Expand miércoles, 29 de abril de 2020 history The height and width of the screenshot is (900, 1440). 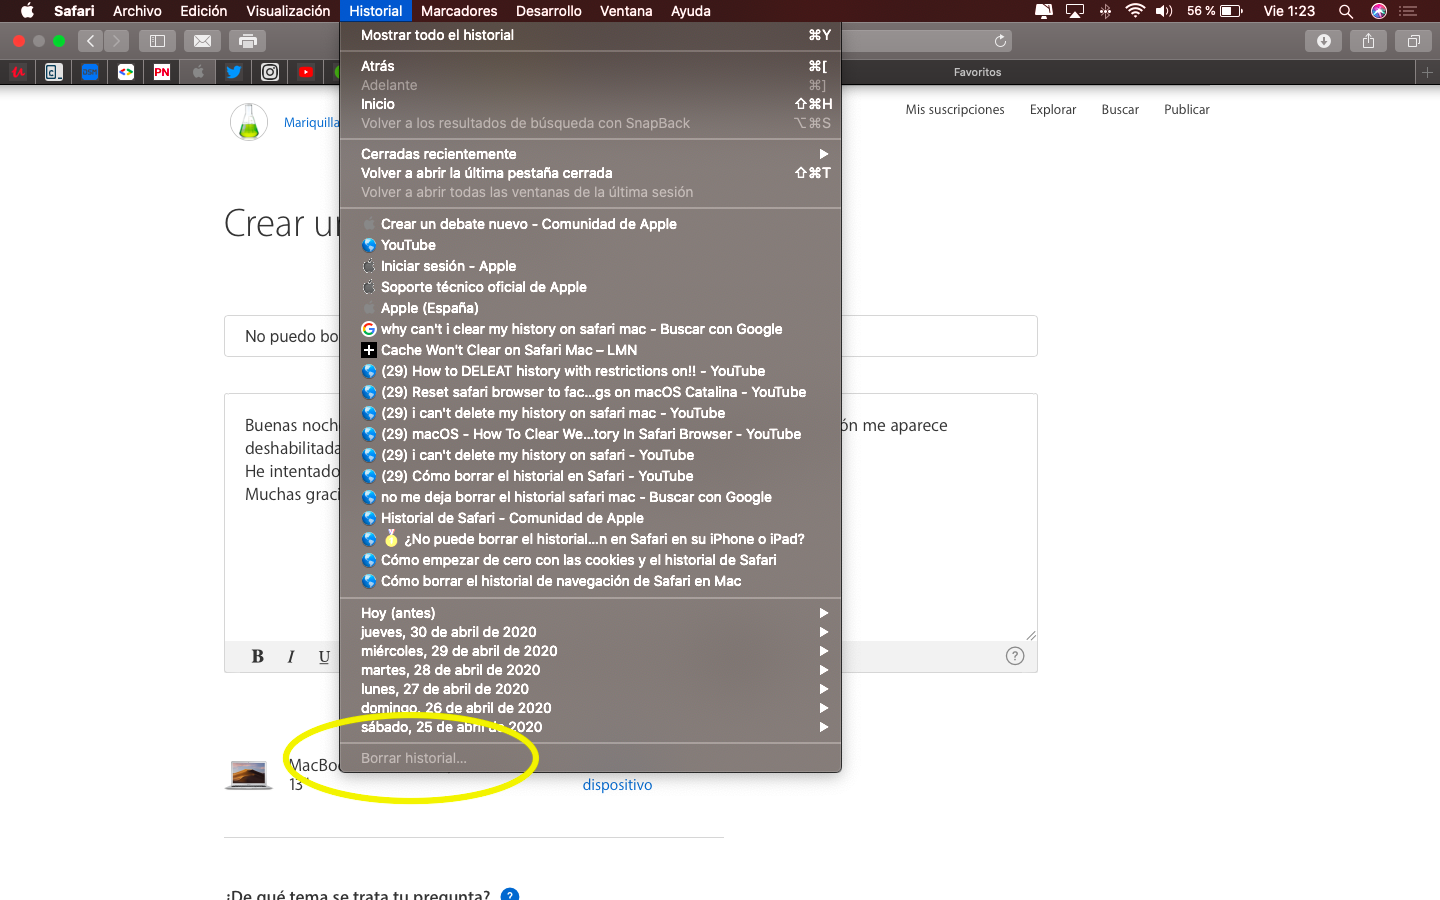click(x=590, y=651)
